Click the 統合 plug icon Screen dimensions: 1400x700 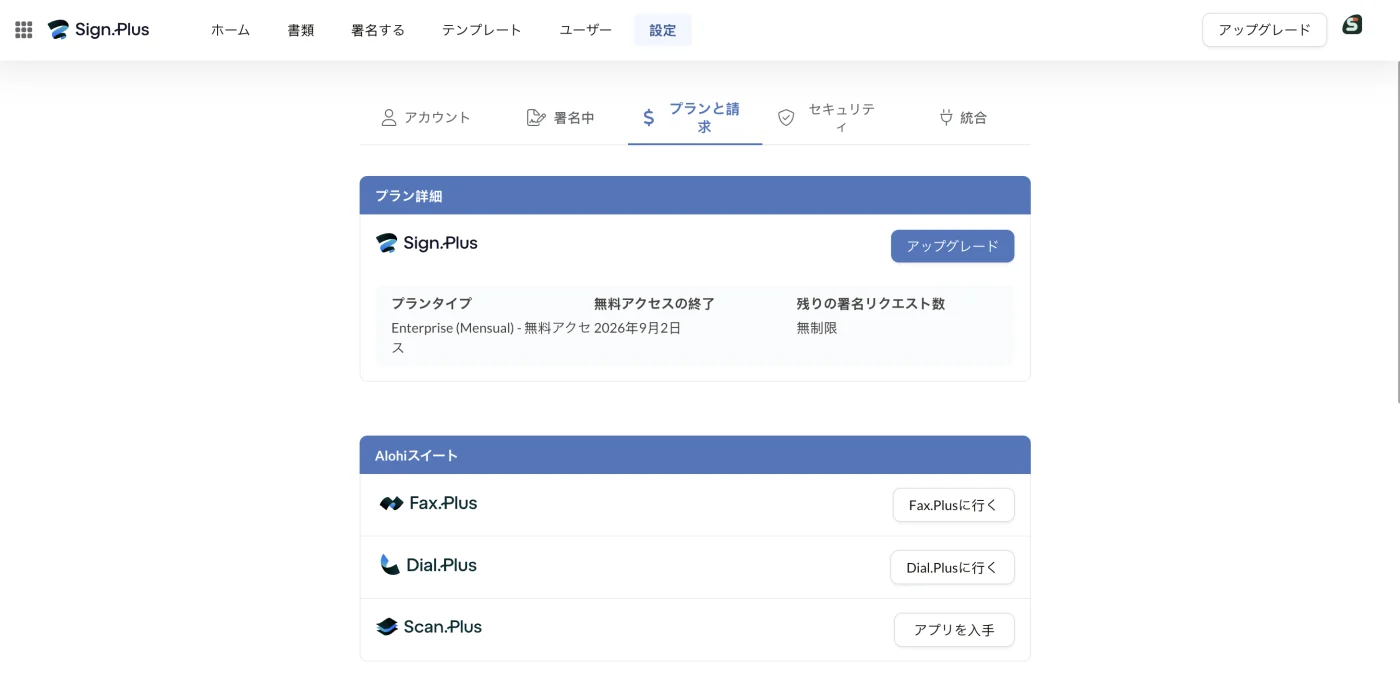(946, 117)
